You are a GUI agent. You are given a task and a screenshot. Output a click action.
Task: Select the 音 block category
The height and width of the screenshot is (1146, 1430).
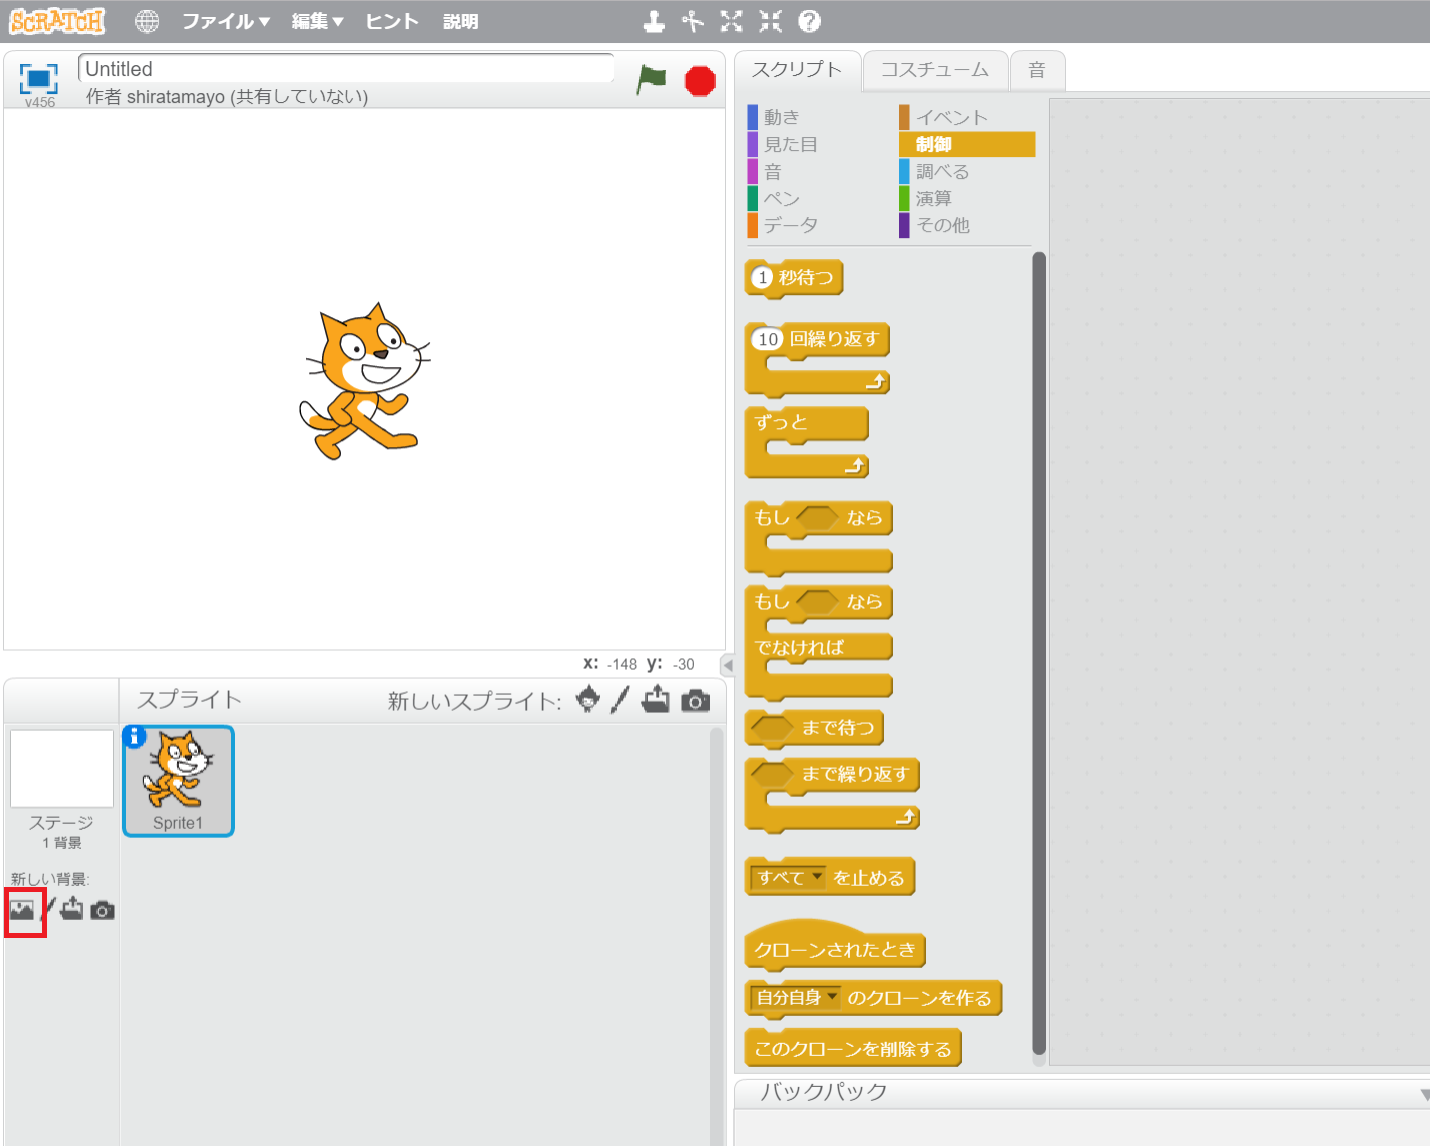pyautogui.click(x=772, y=171)
